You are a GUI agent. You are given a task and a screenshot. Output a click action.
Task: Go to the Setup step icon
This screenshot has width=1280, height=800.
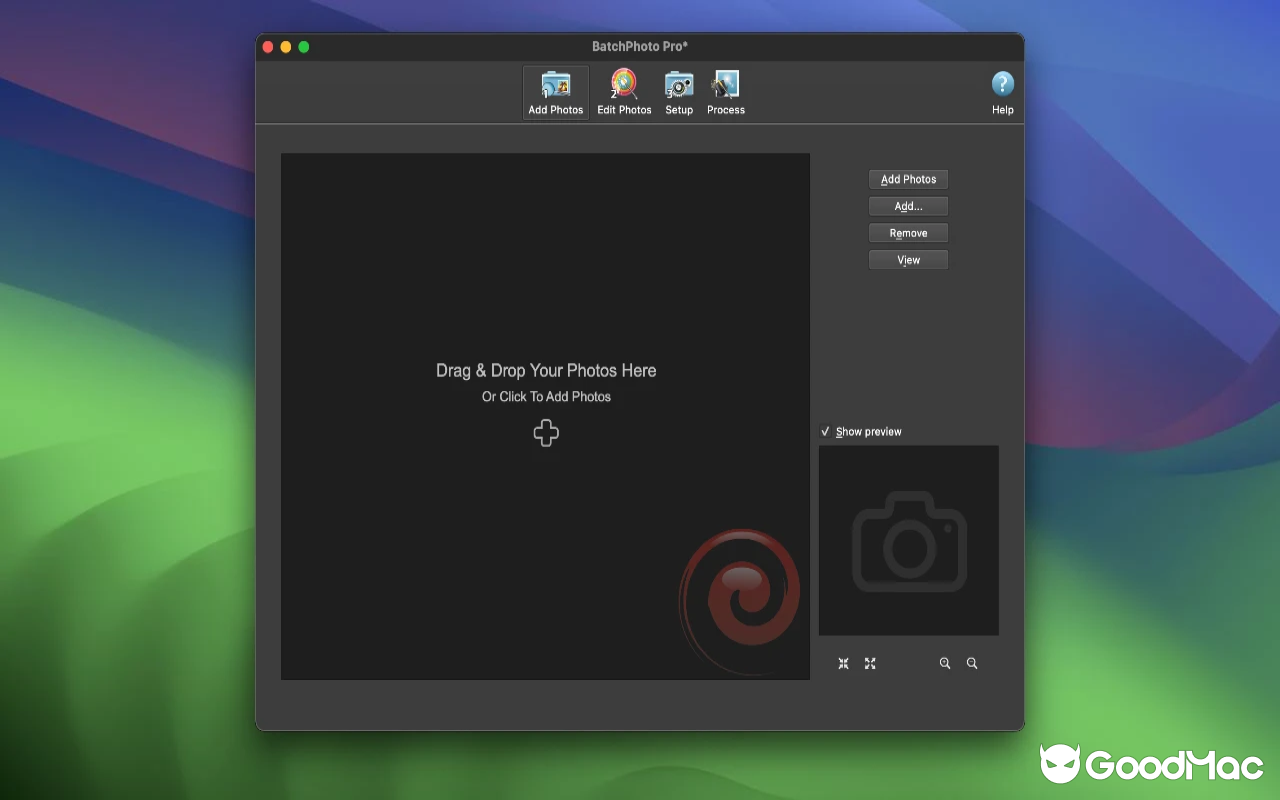pos(679,92)
